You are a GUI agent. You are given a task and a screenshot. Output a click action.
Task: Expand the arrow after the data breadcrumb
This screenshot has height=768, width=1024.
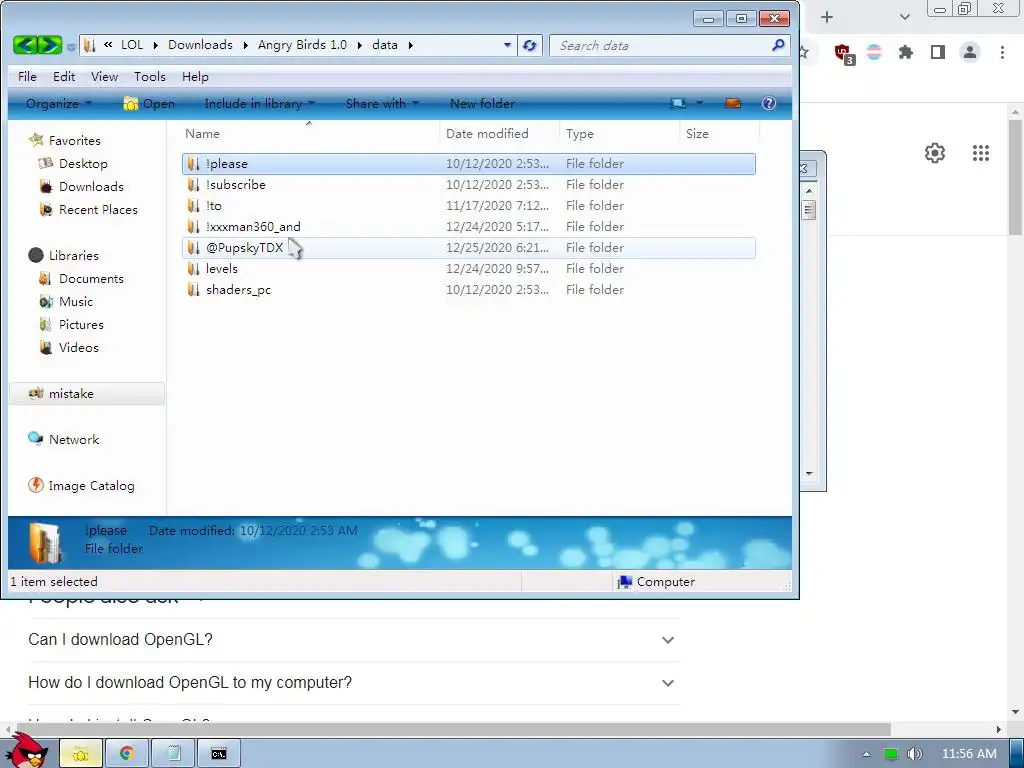(410, 45)
